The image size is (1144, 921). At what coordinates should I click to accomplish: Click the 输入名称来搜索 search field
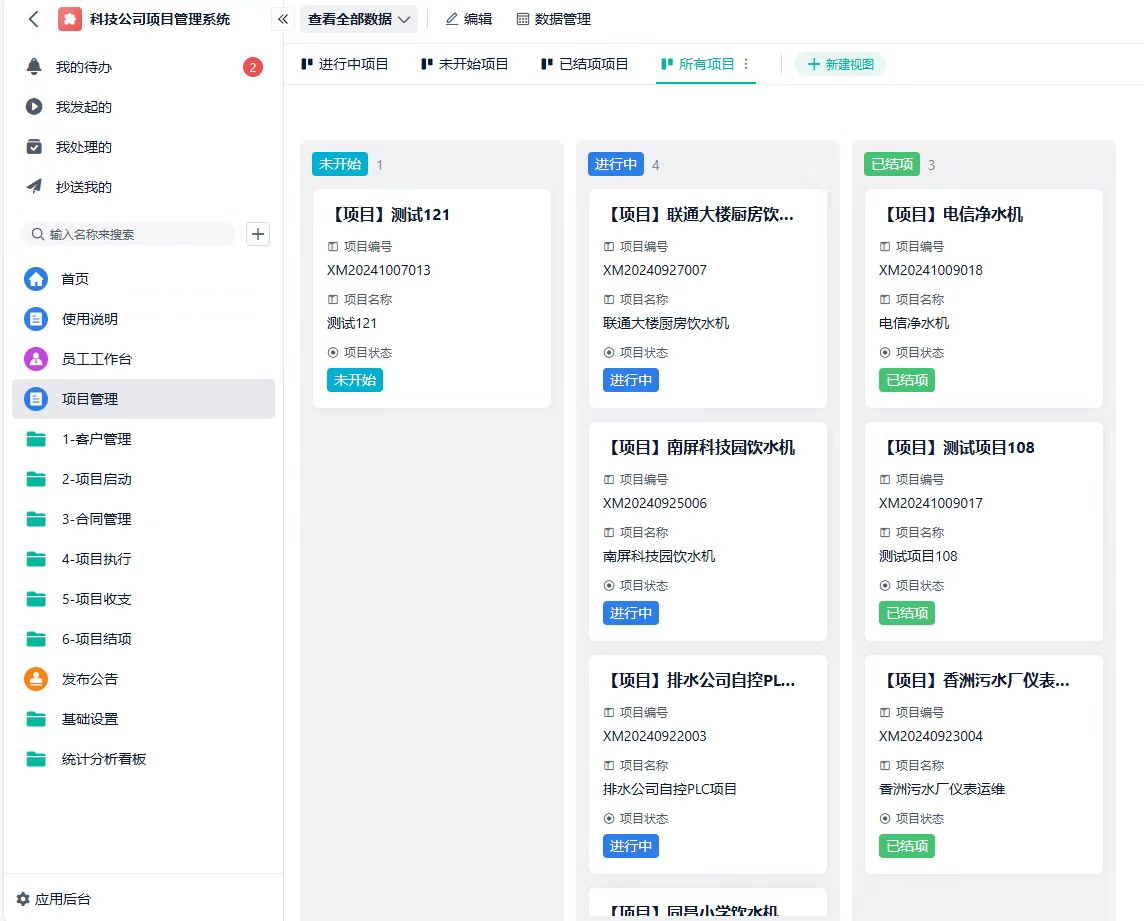tap(128, 234)
